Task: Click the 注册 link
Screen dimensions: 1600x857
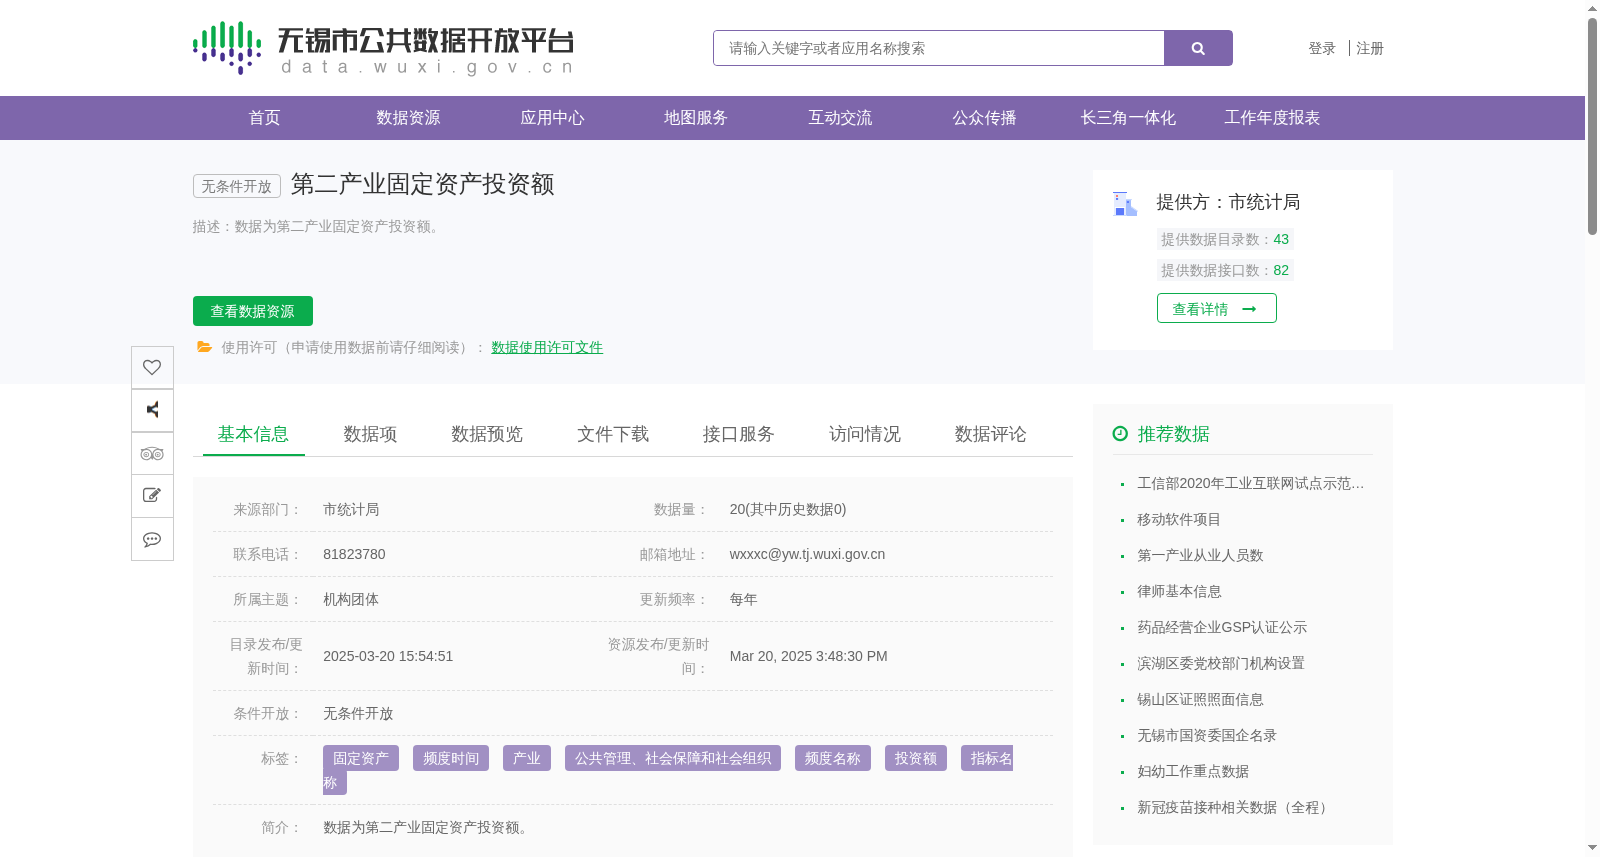Action: 1370,48
